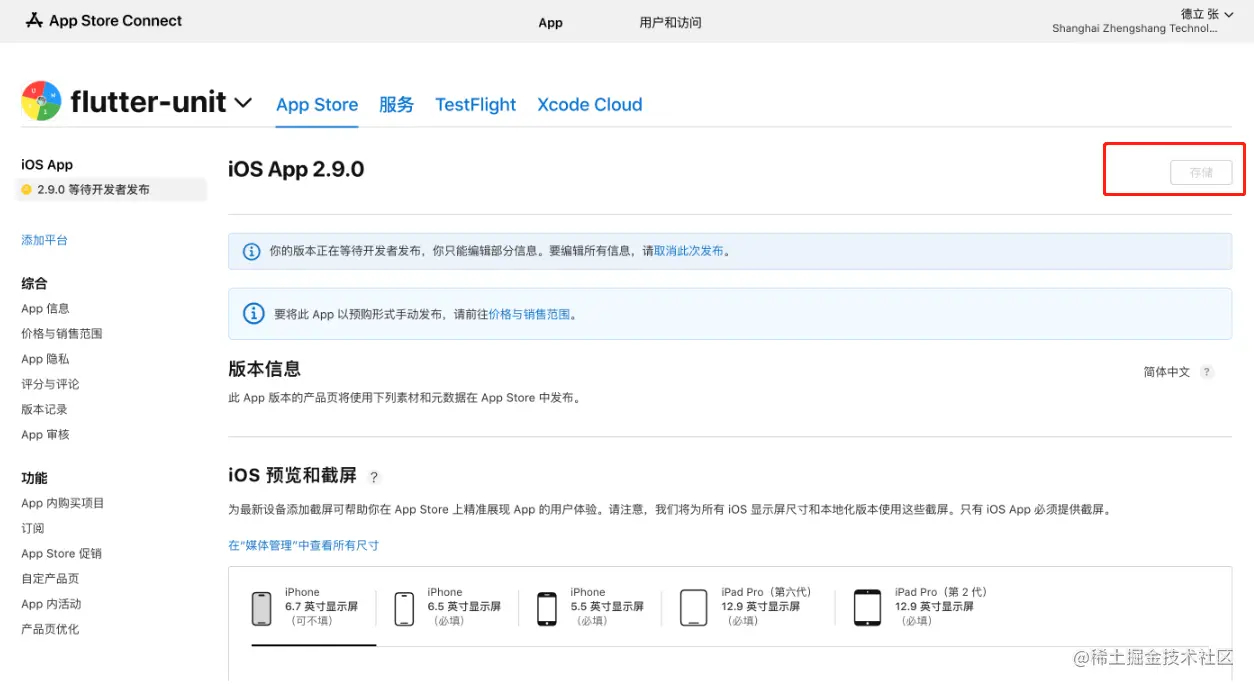Image resolution: width=1254 pixels, height=688 pixels.
Task: Open App 内活动 in sidebar
Action: (51, 604)
